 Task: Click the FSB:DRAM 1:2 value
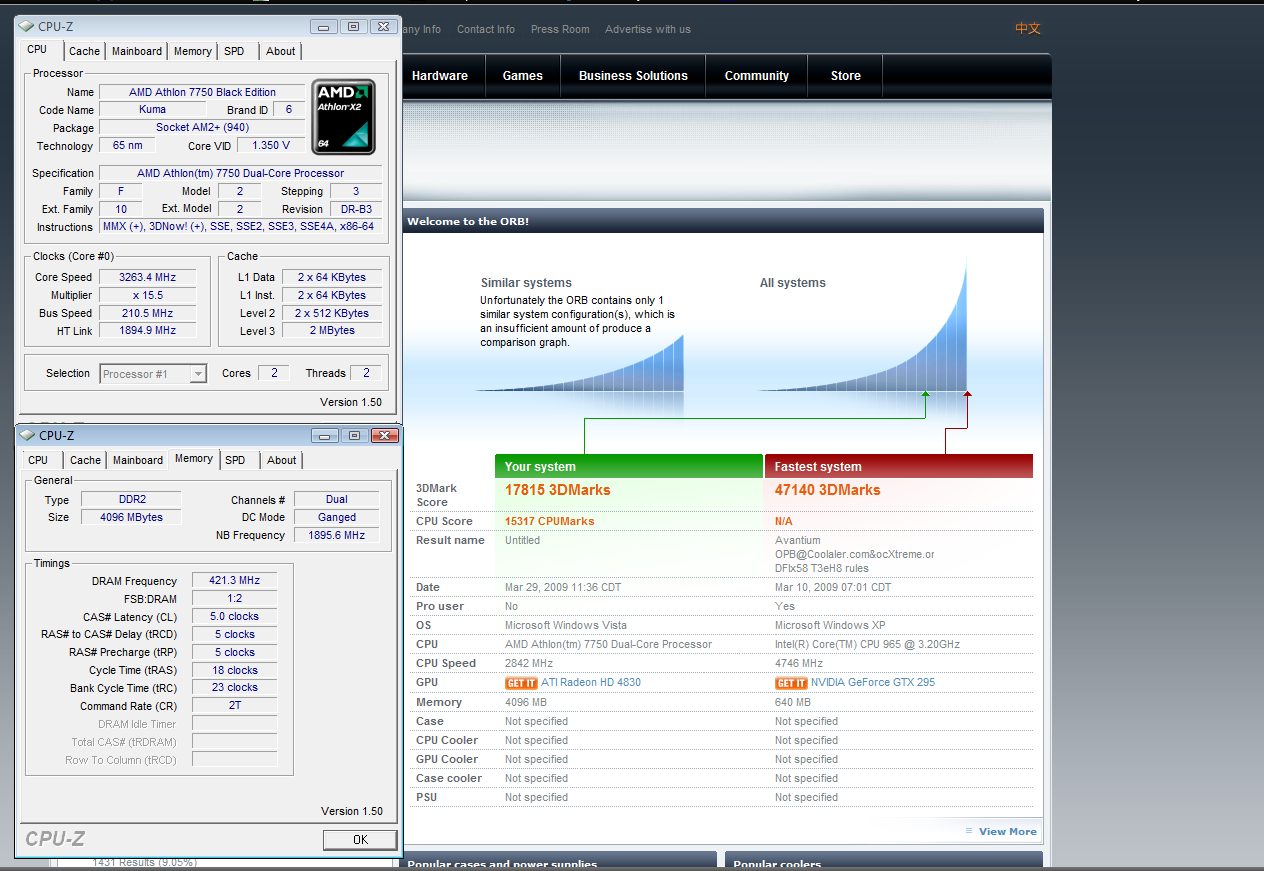[x=235, y=599]
